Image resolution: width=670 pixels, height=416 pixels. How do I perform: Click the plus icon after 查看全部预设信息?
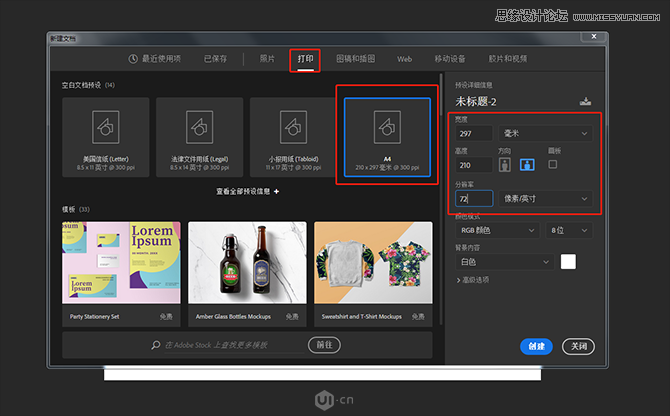tap(276, 191)
